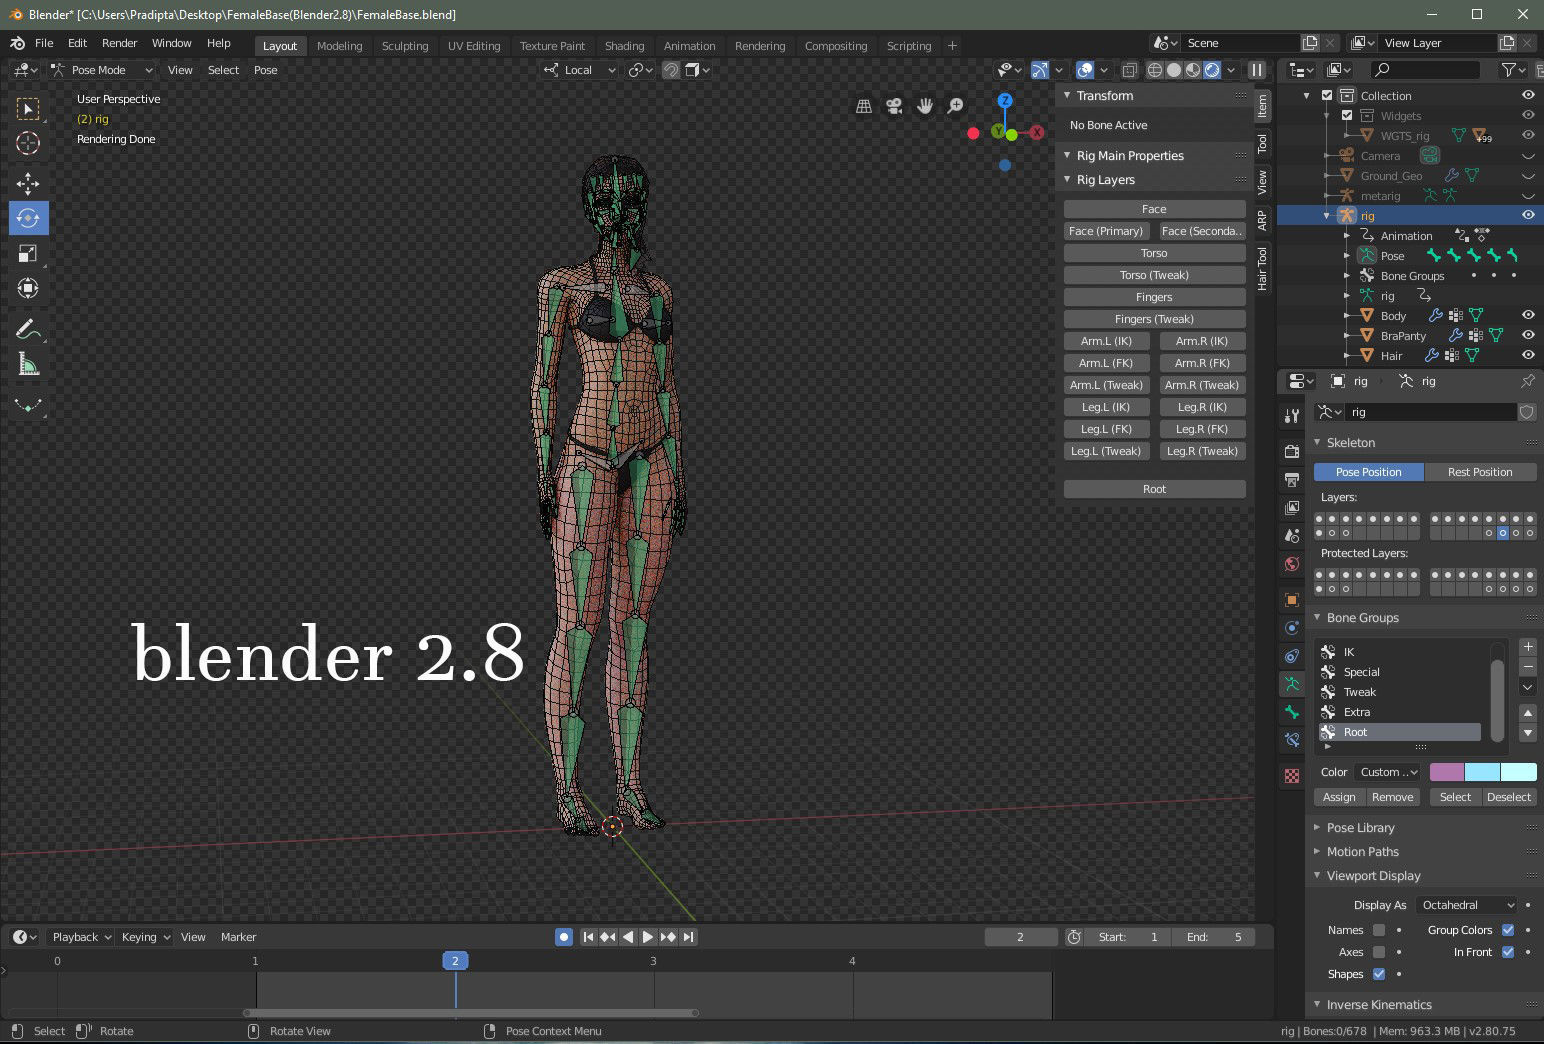The width and height of the screenshot is (1544, 1044).
Task: Click the Rest Position button
Action: tap(1480, 472)
